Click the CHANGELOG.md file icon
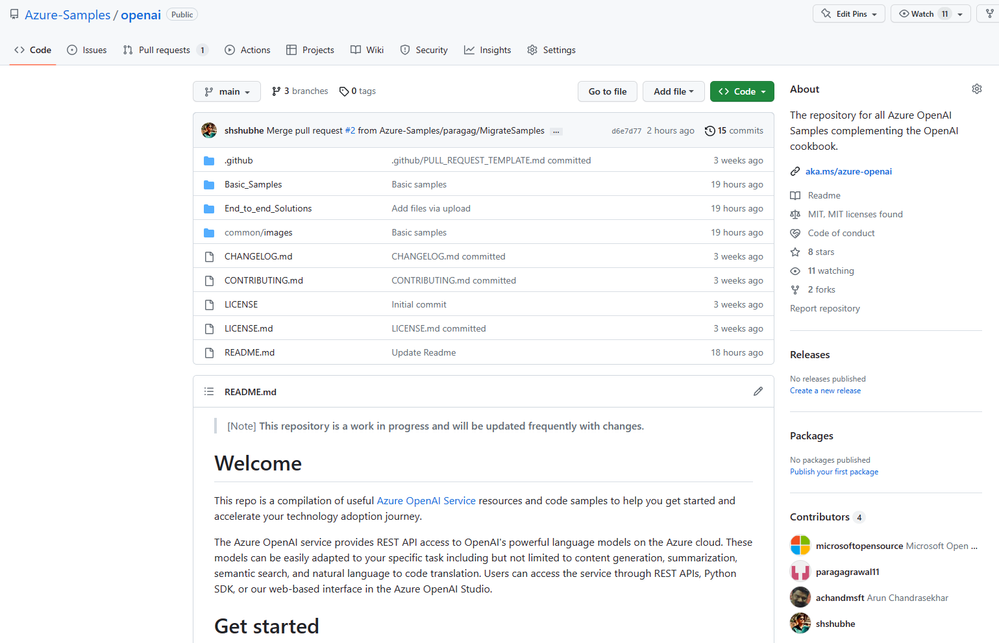 point(209,257)
